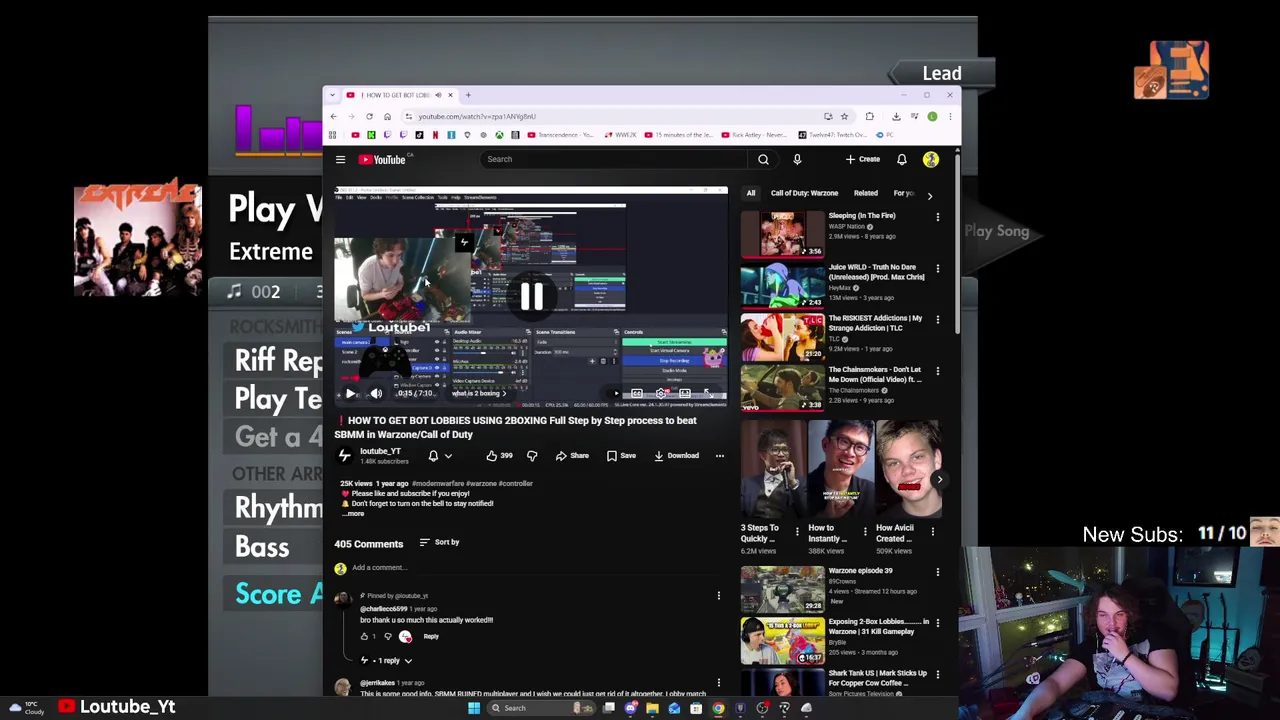
Task: Download the video
Action: pos(677,456)
